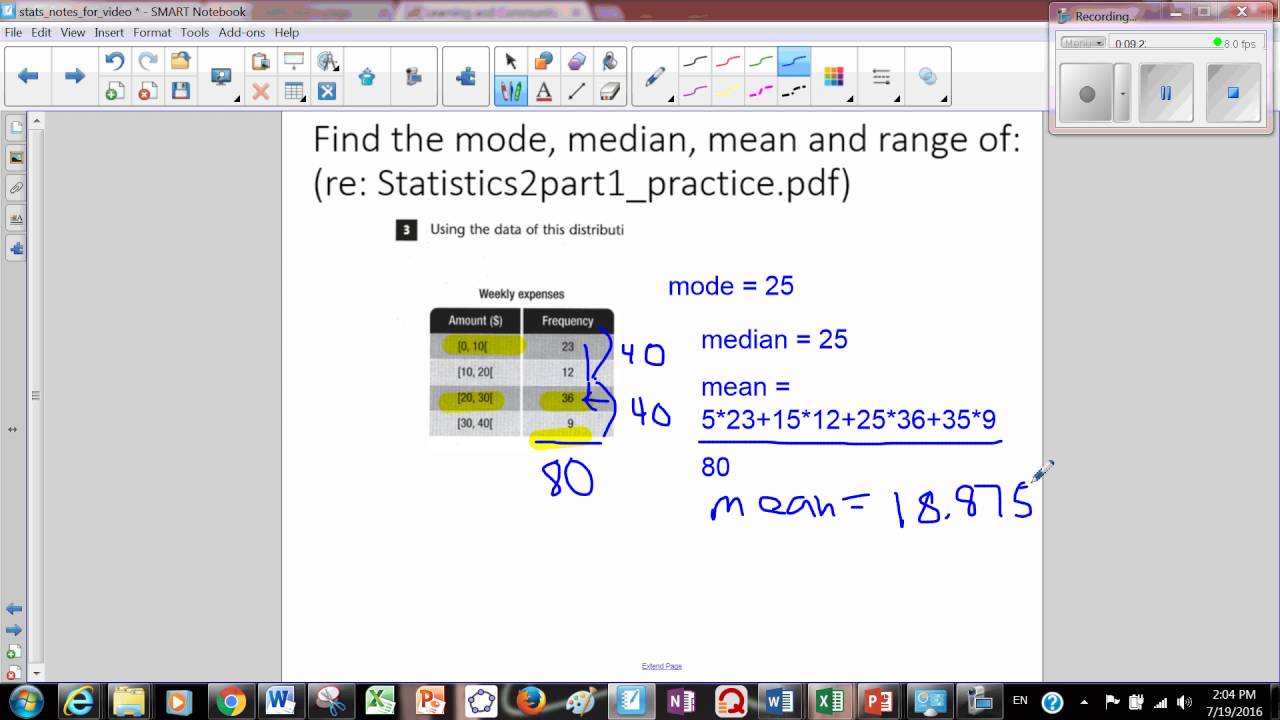Open the File menu
This screenshot has width=1280, height=720.
coord(13,32)
